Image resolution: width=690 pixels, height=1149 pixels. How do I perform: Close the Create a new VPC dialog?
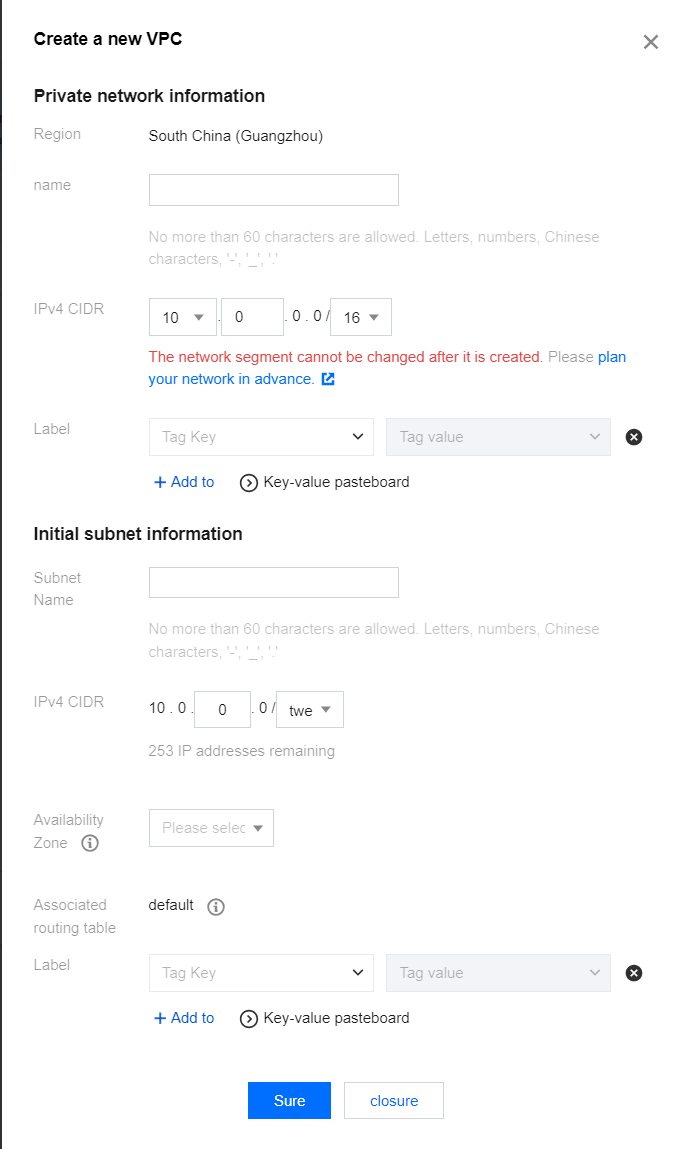click(651, 42)
